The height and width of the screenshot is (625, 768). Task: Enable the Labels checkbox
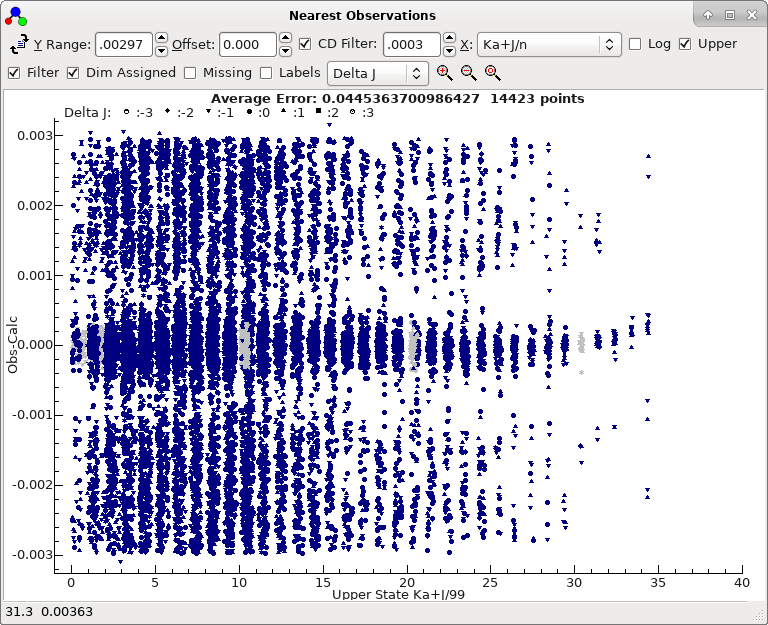(x=266, y=73)
